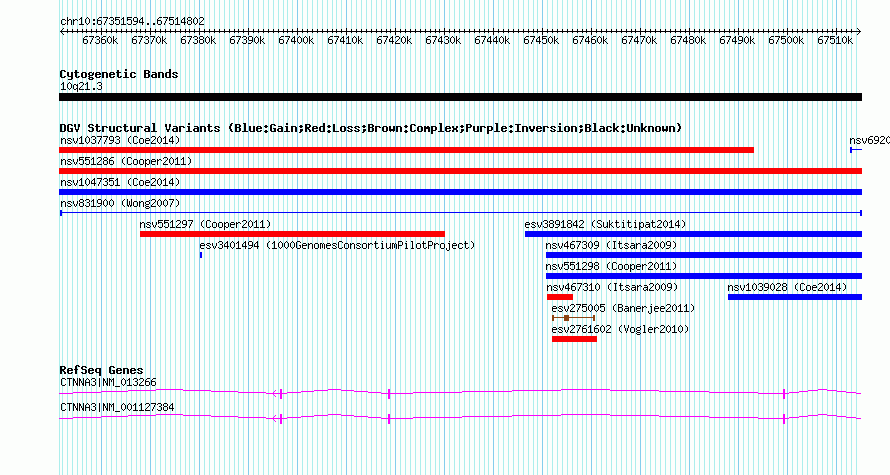Open the nsv1047351 (Coe2014) label
The width and height of the screenshot is (890, 475).
120,182
